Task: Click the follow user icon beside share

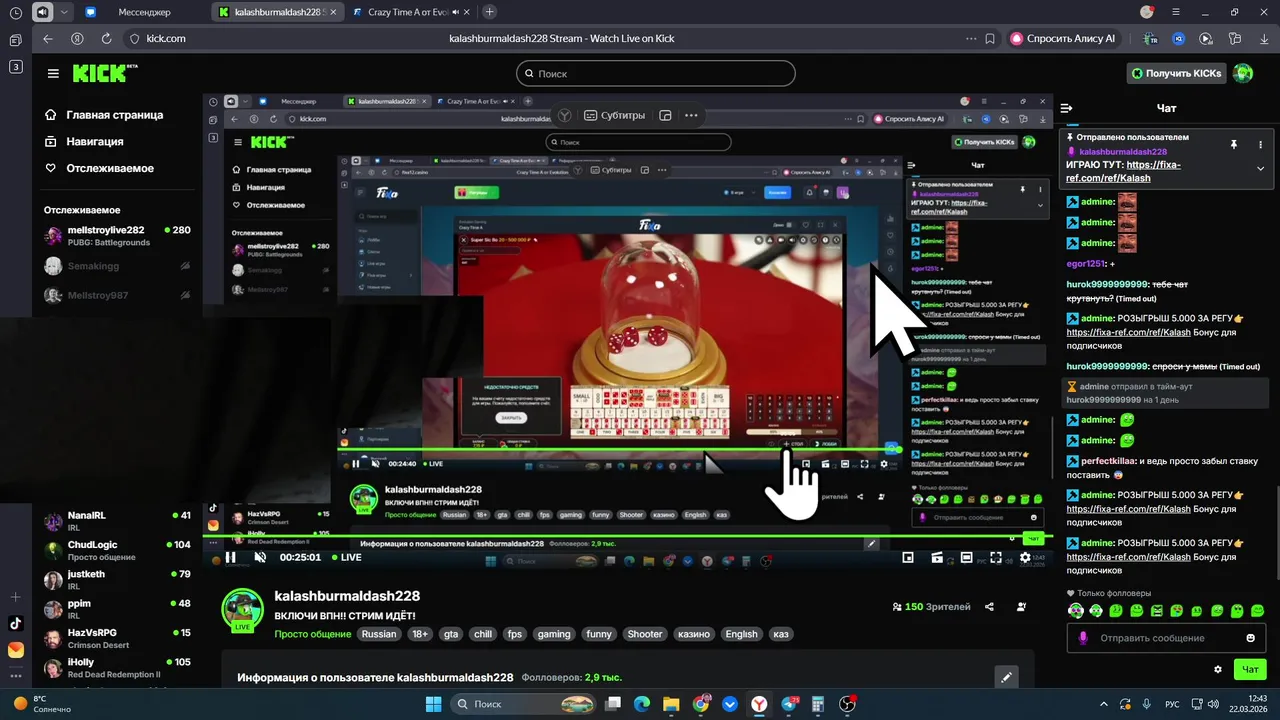Action: coord(1021,607)
